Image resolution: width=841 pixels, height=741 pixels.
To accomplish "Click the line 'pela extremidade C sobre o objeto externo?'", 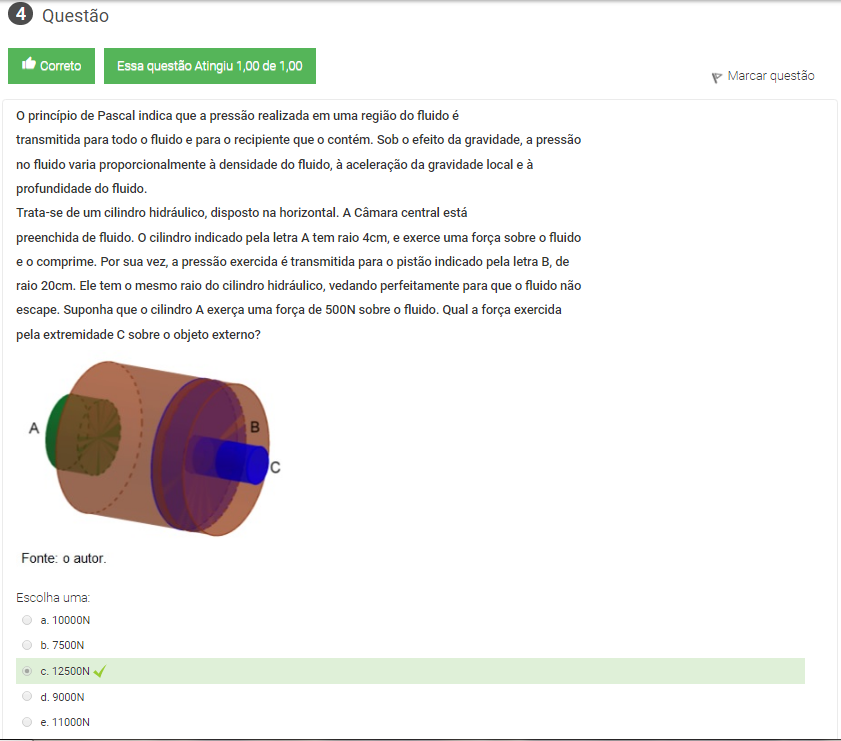I will coord(138,335).
